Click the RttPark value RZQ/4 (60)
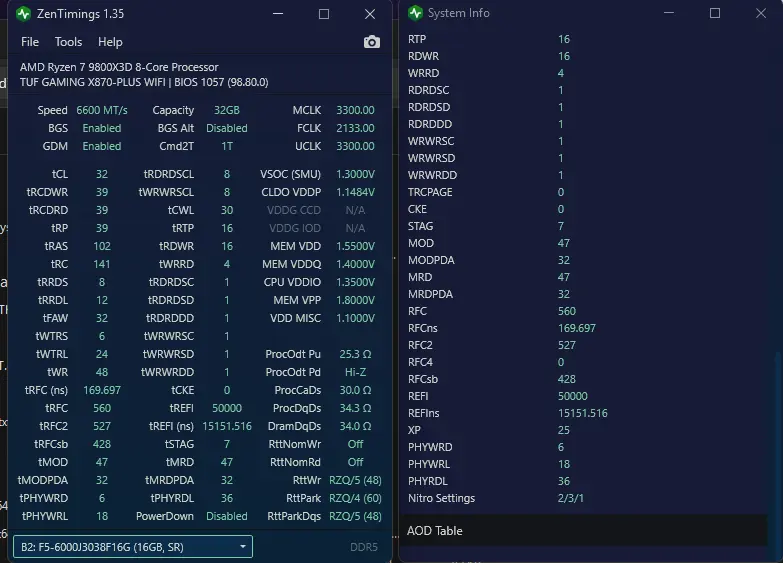Viewport: 783px width, 563px height. click(x=355, y=498)
